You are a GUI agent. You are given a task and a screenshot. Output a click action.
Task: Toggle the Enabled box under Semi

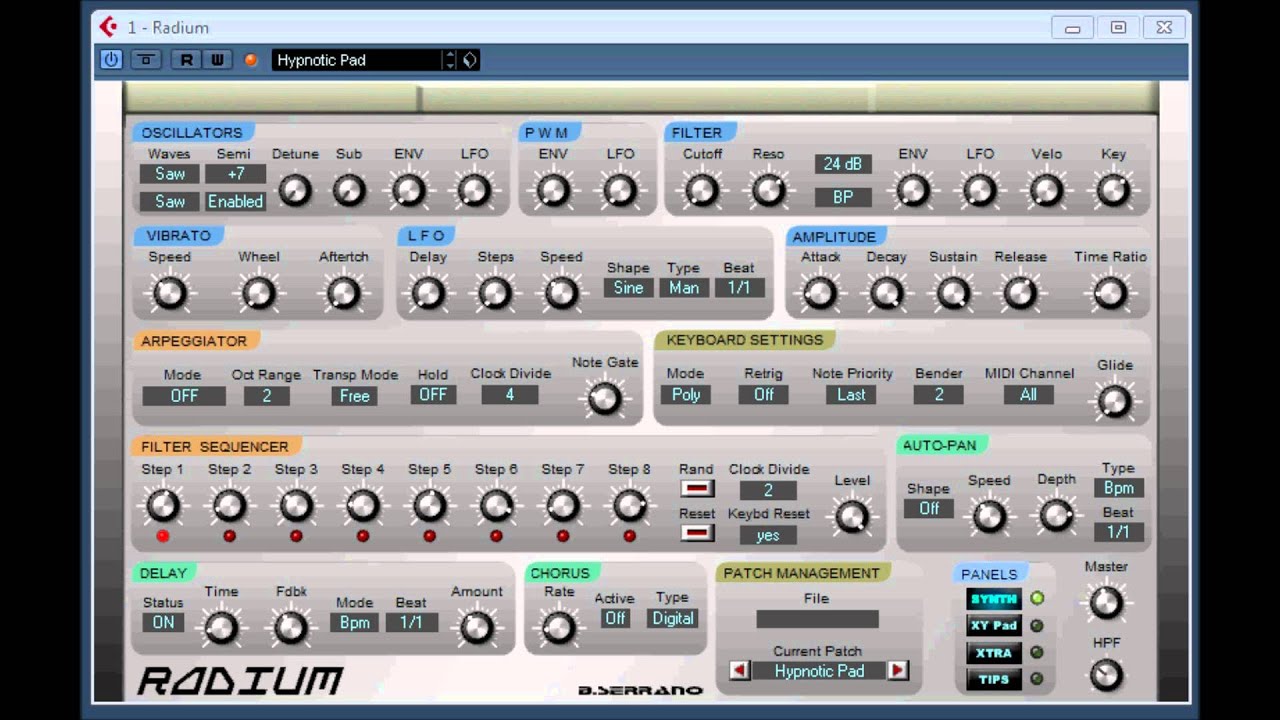click(236, 201)
